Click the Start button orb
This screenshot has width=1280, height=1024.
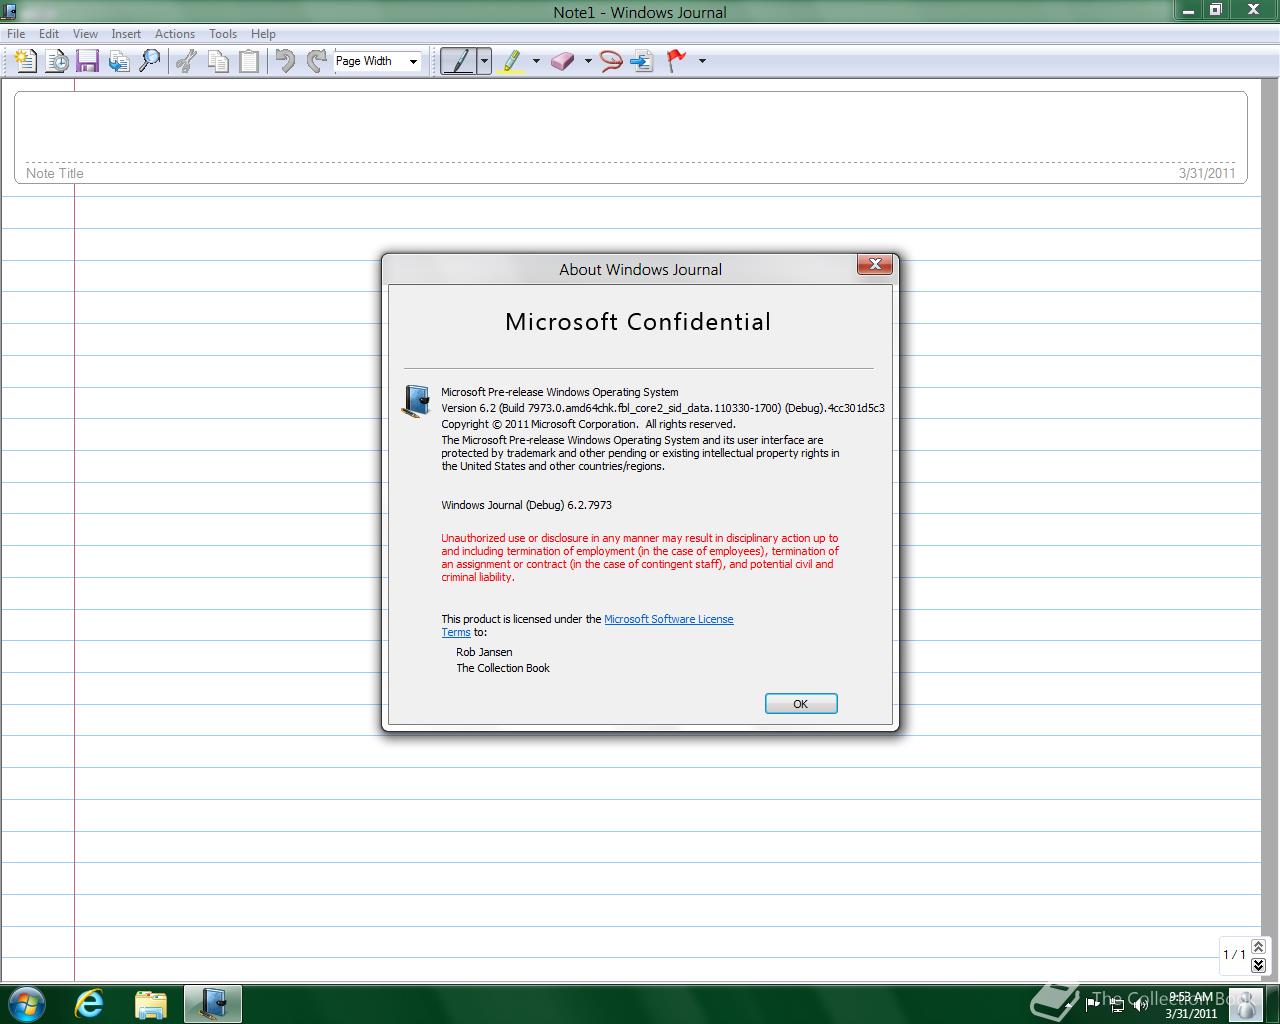coord(26,1003)
